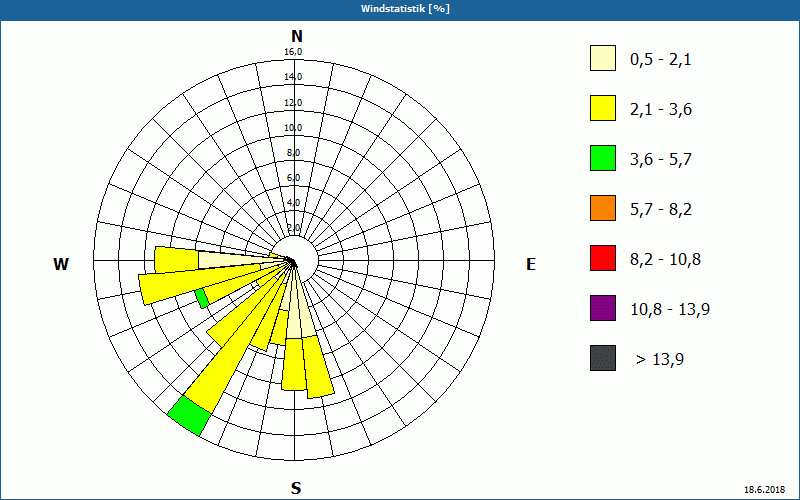800x500 pixels.
Task: Click the '2,1 - 3,6' legend label
Action: point(661,110)
